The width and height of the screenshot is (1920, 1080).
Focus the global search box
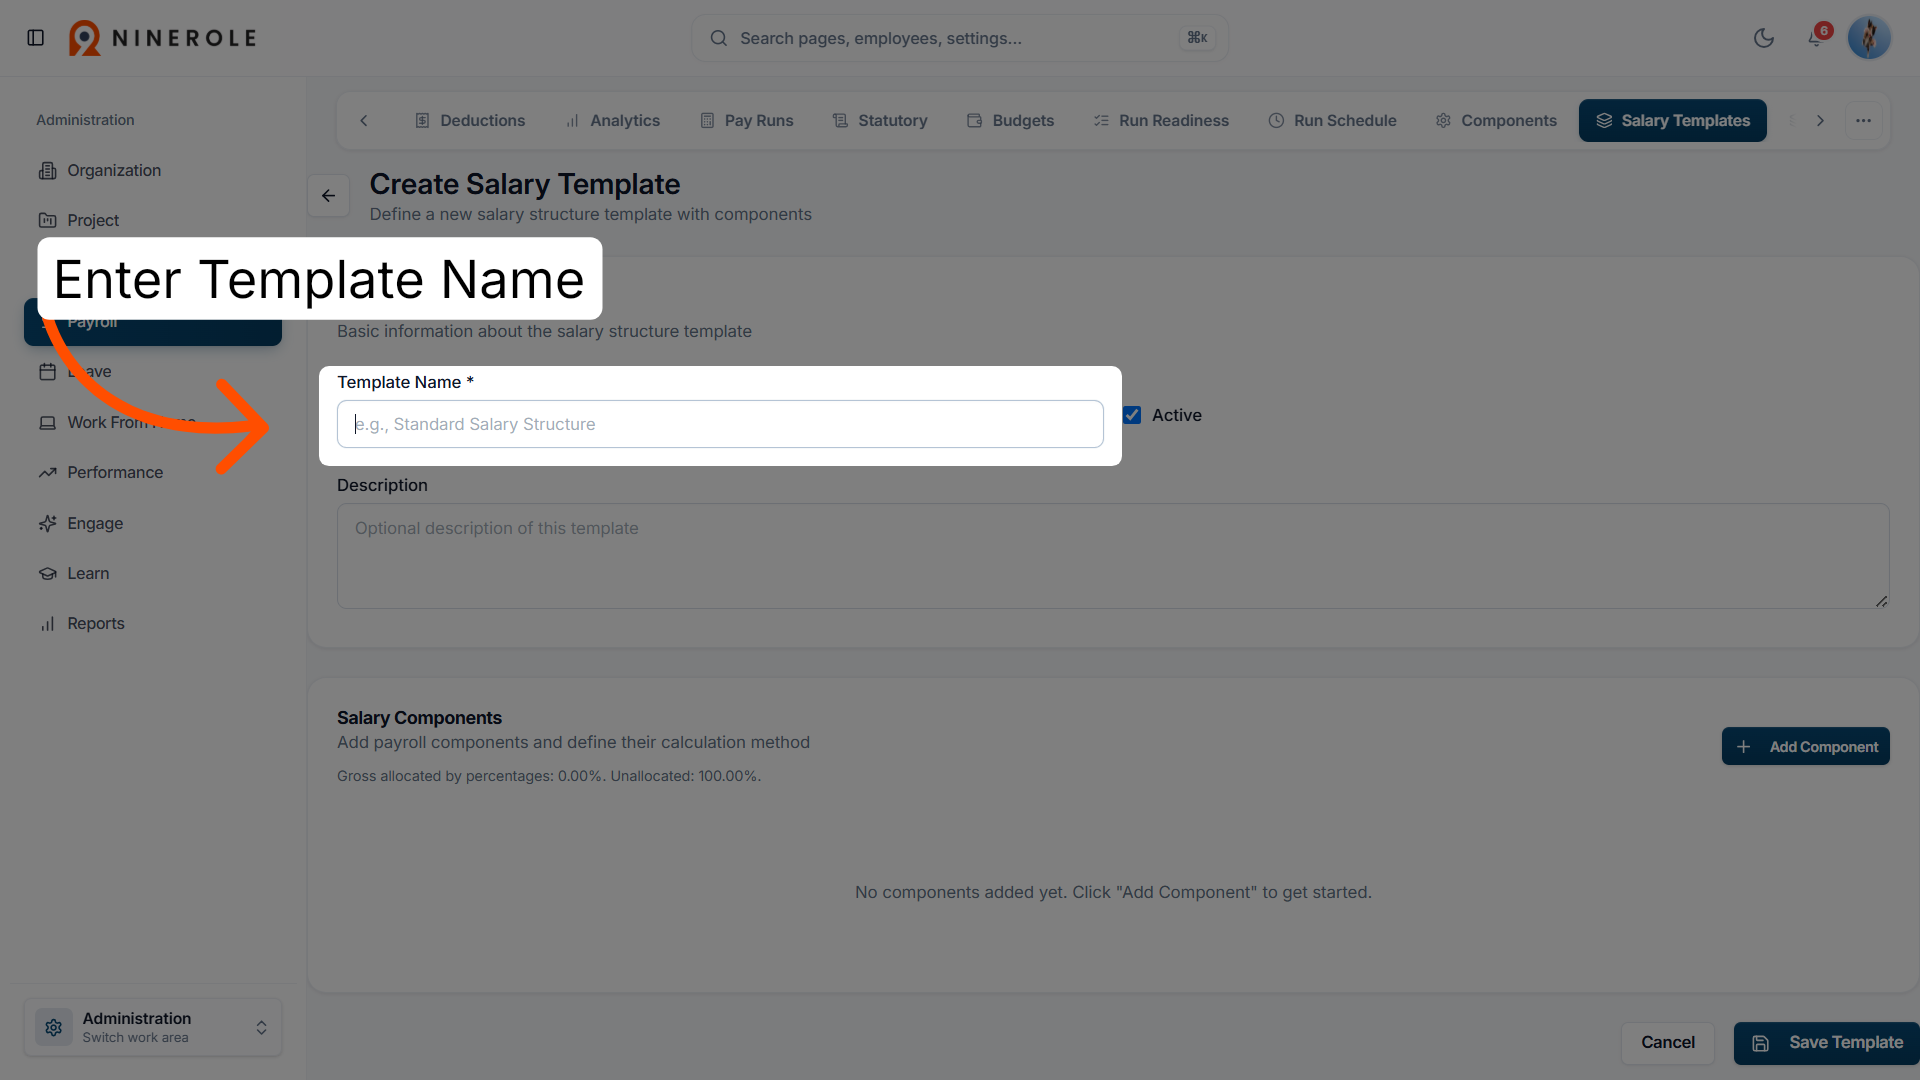(960, 38)
